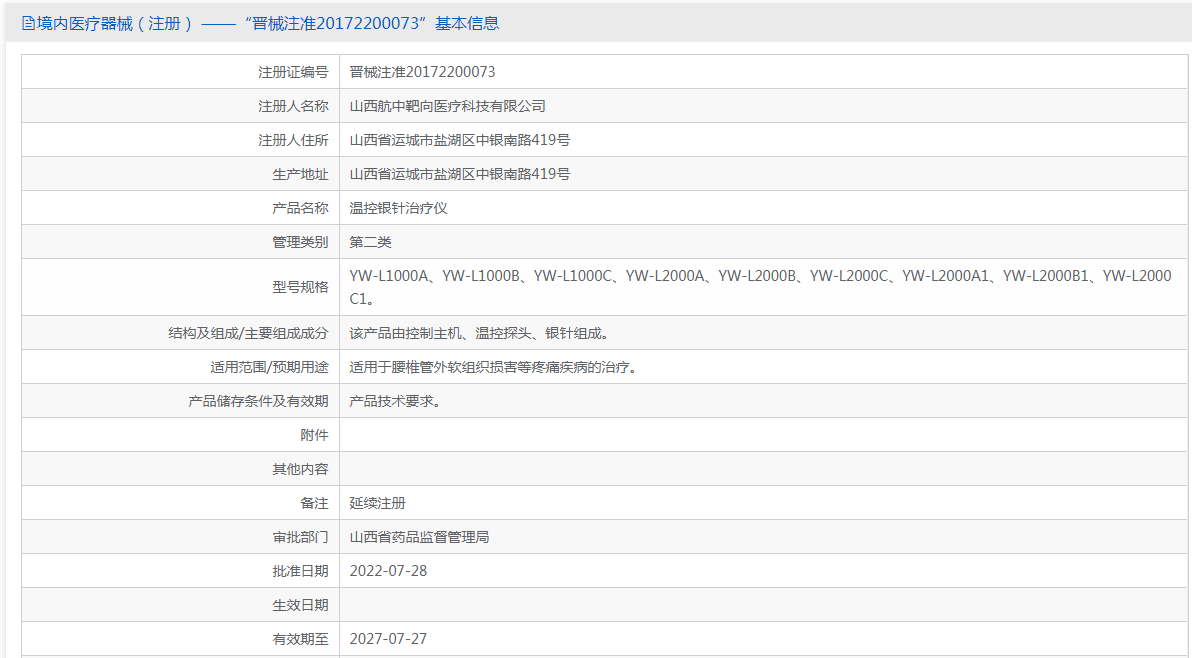Click the label 注册人名称
The image size is (1192, 658).
point(293,106)
